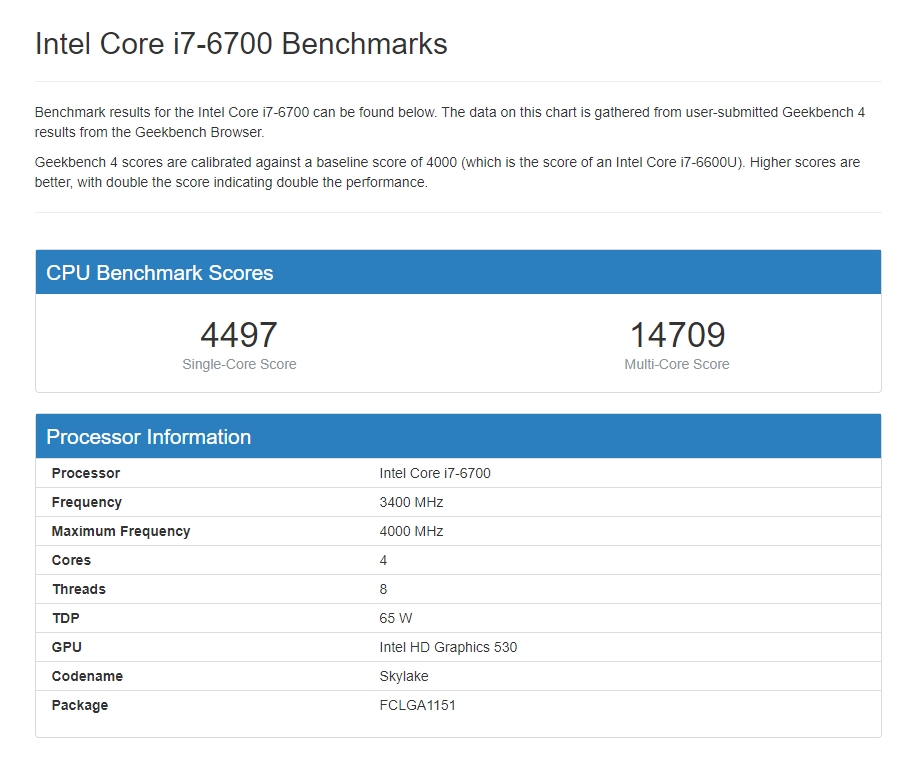Screen dimensions: 908x768
Task: Select the value Intel Core i7-6700 in table
Action: (x=435, y=473)
